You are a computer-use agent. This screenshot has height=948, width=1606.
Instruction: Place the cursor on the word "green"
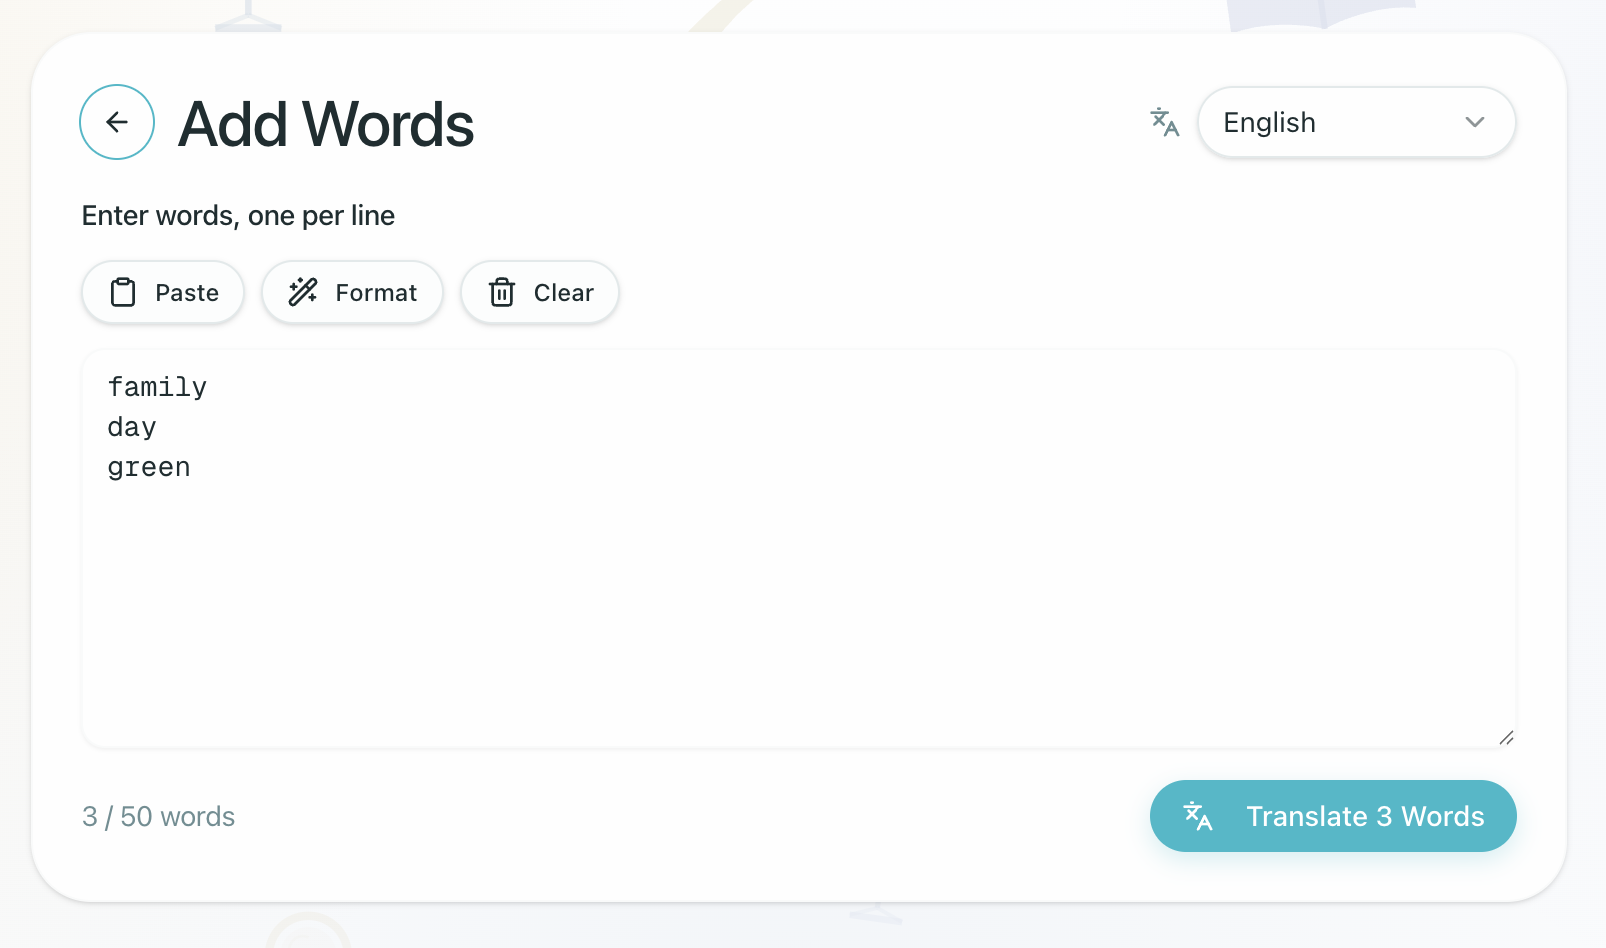click(x=149, y=467)
